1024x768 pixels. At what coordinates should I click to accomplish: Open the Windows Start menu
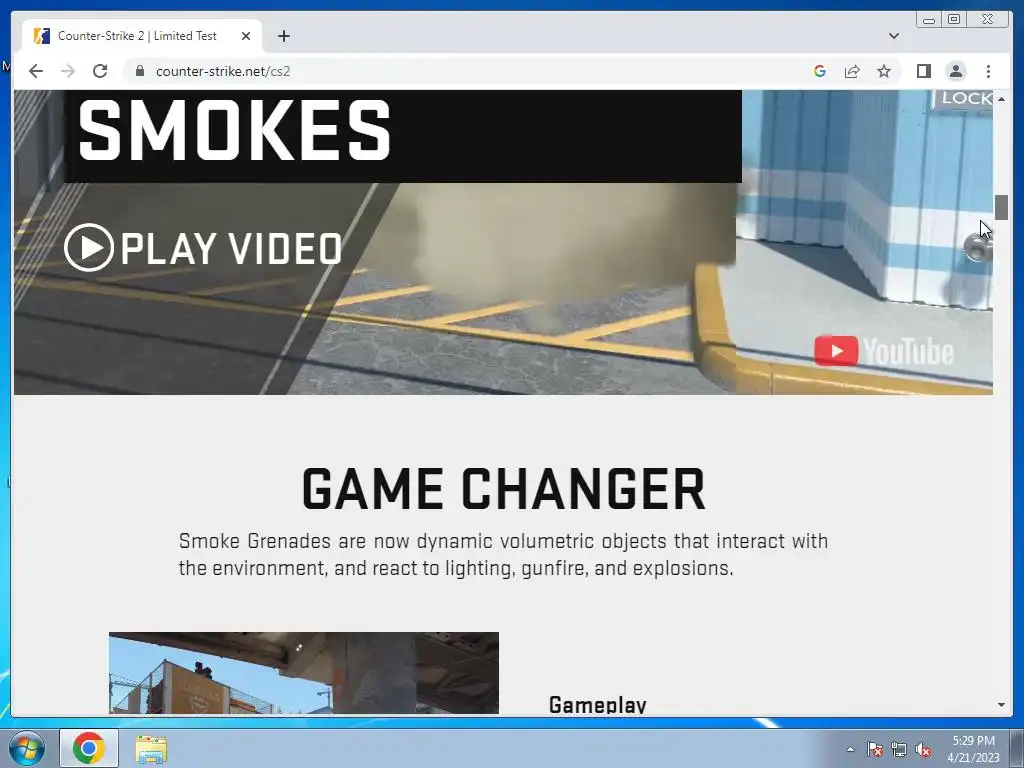[x=27, y=748]
